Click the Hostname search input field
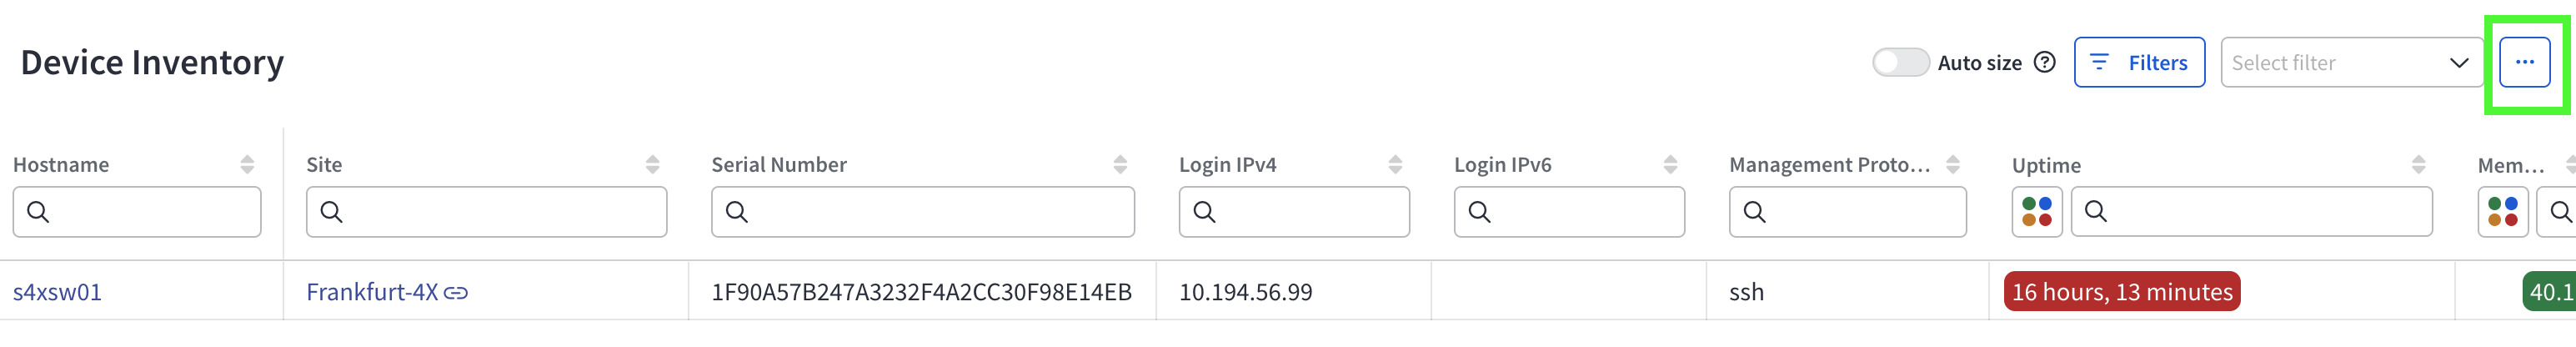2576x347 pixels. [150, 211]
